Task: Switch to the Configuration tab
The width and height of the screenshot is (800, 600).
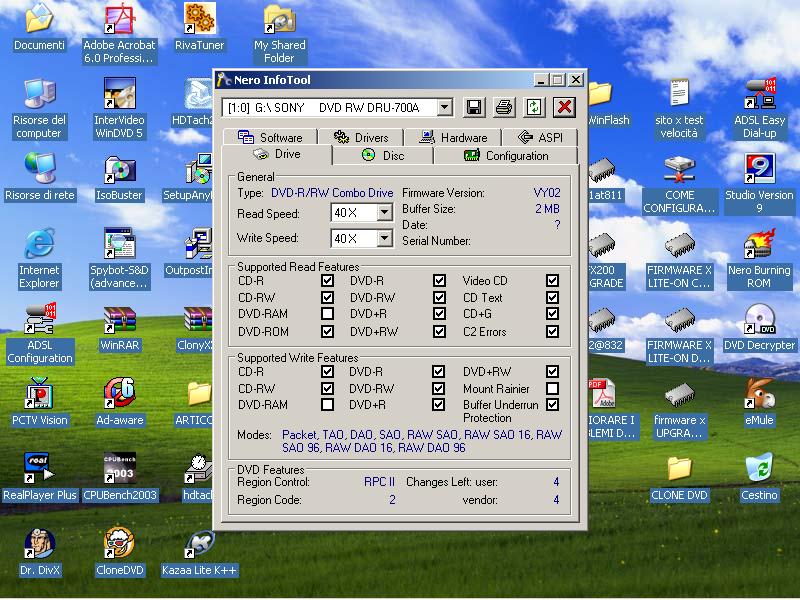Action: click(x=506, y=156)
